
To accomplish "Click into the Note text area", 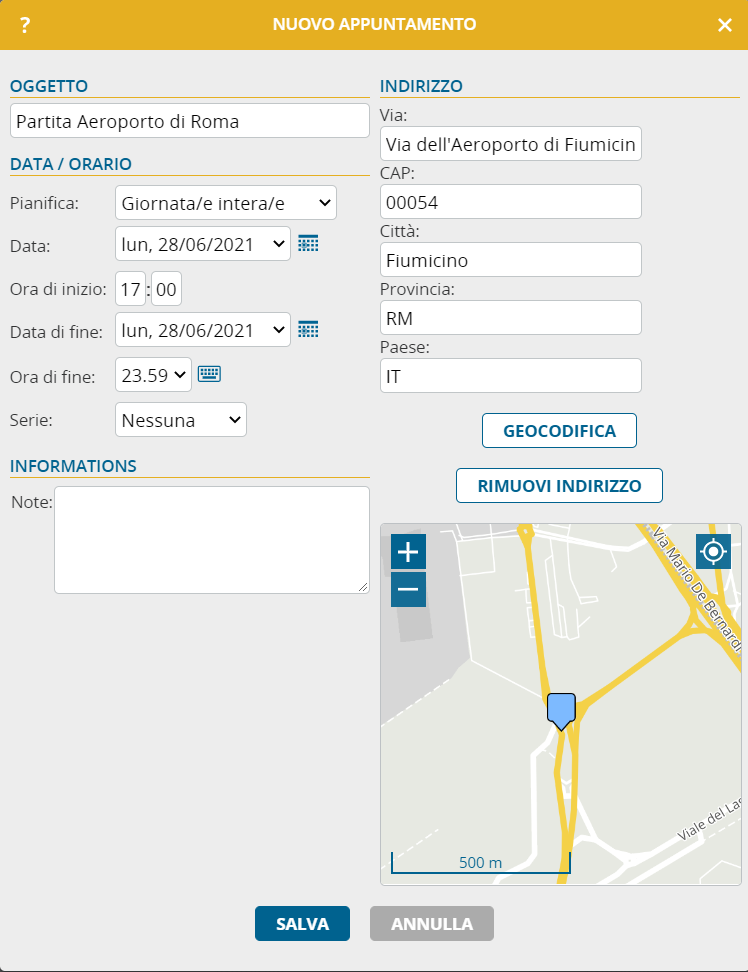I will [x=211, y=540].
